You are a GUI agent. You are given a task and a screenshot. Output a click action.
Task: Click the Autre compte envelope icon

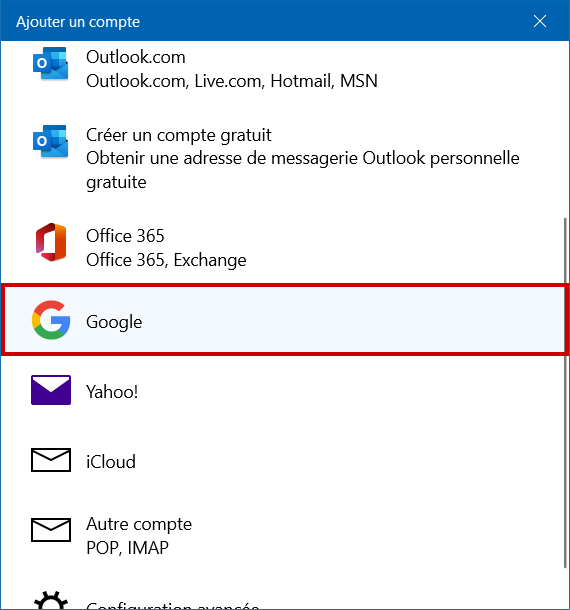point(51,530)
